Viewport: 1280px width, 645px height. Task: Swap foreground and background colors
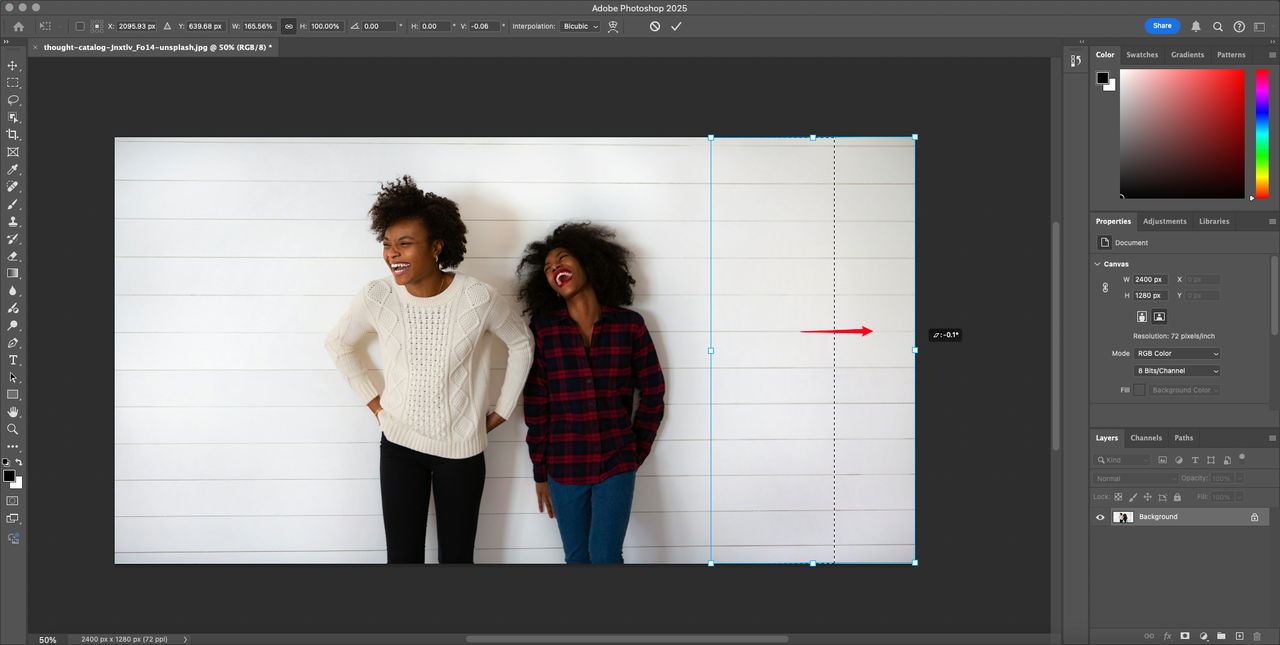pos(19,463)
